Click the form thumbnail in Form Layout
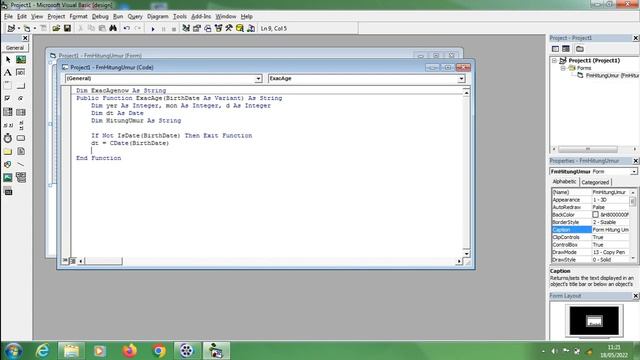 [x=594, y=321]
